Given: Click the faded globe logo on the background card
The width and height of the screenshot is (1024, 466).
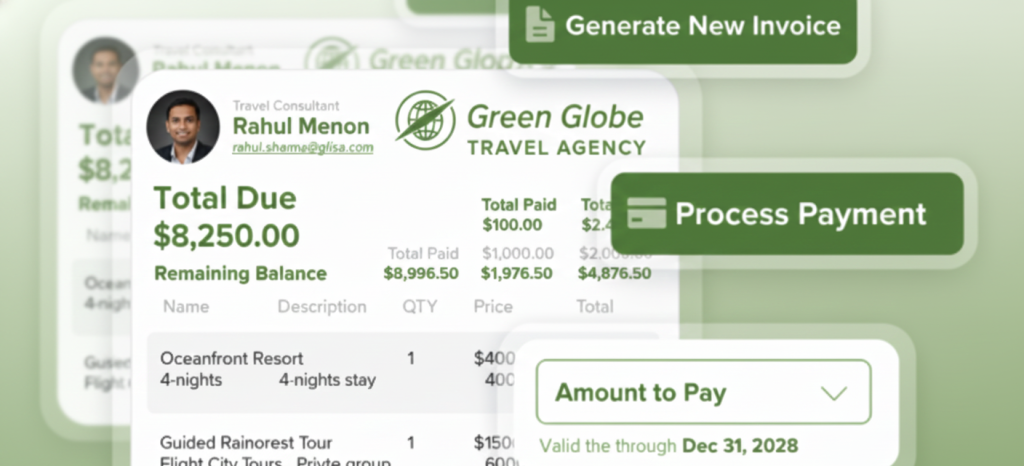Looking at the screenshot, I should pos(331,59).
